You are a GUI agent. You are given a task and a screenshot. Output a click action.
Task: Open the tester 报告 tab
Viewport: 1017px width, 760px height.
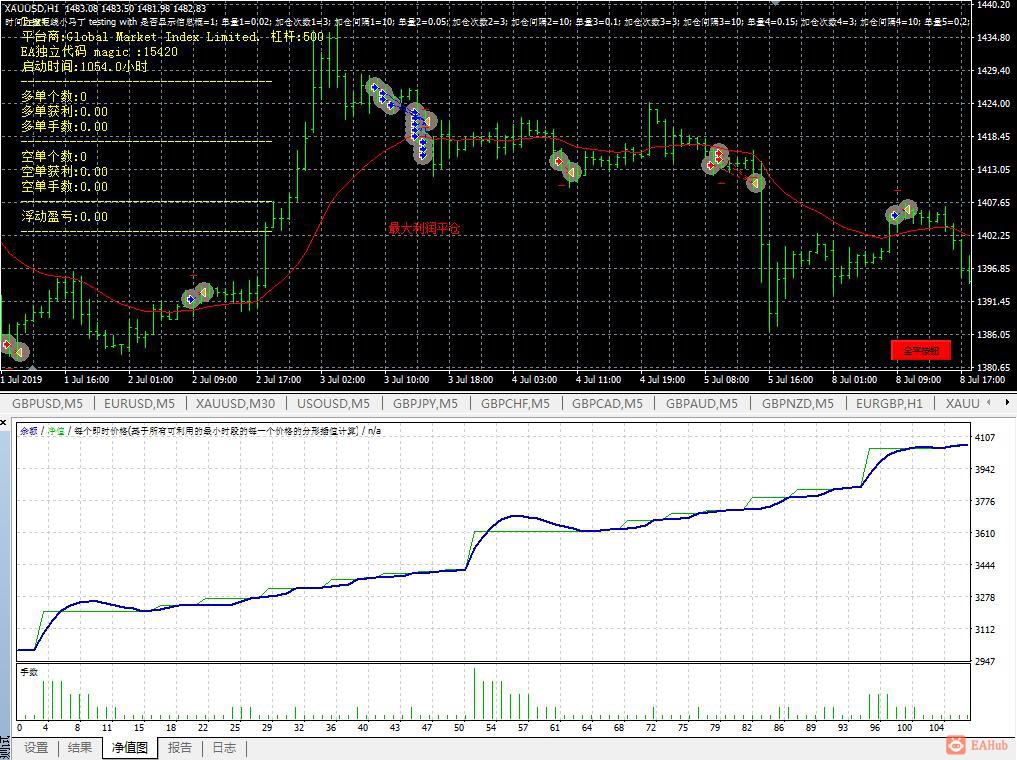pyautogui.click(x=180, y=748)
